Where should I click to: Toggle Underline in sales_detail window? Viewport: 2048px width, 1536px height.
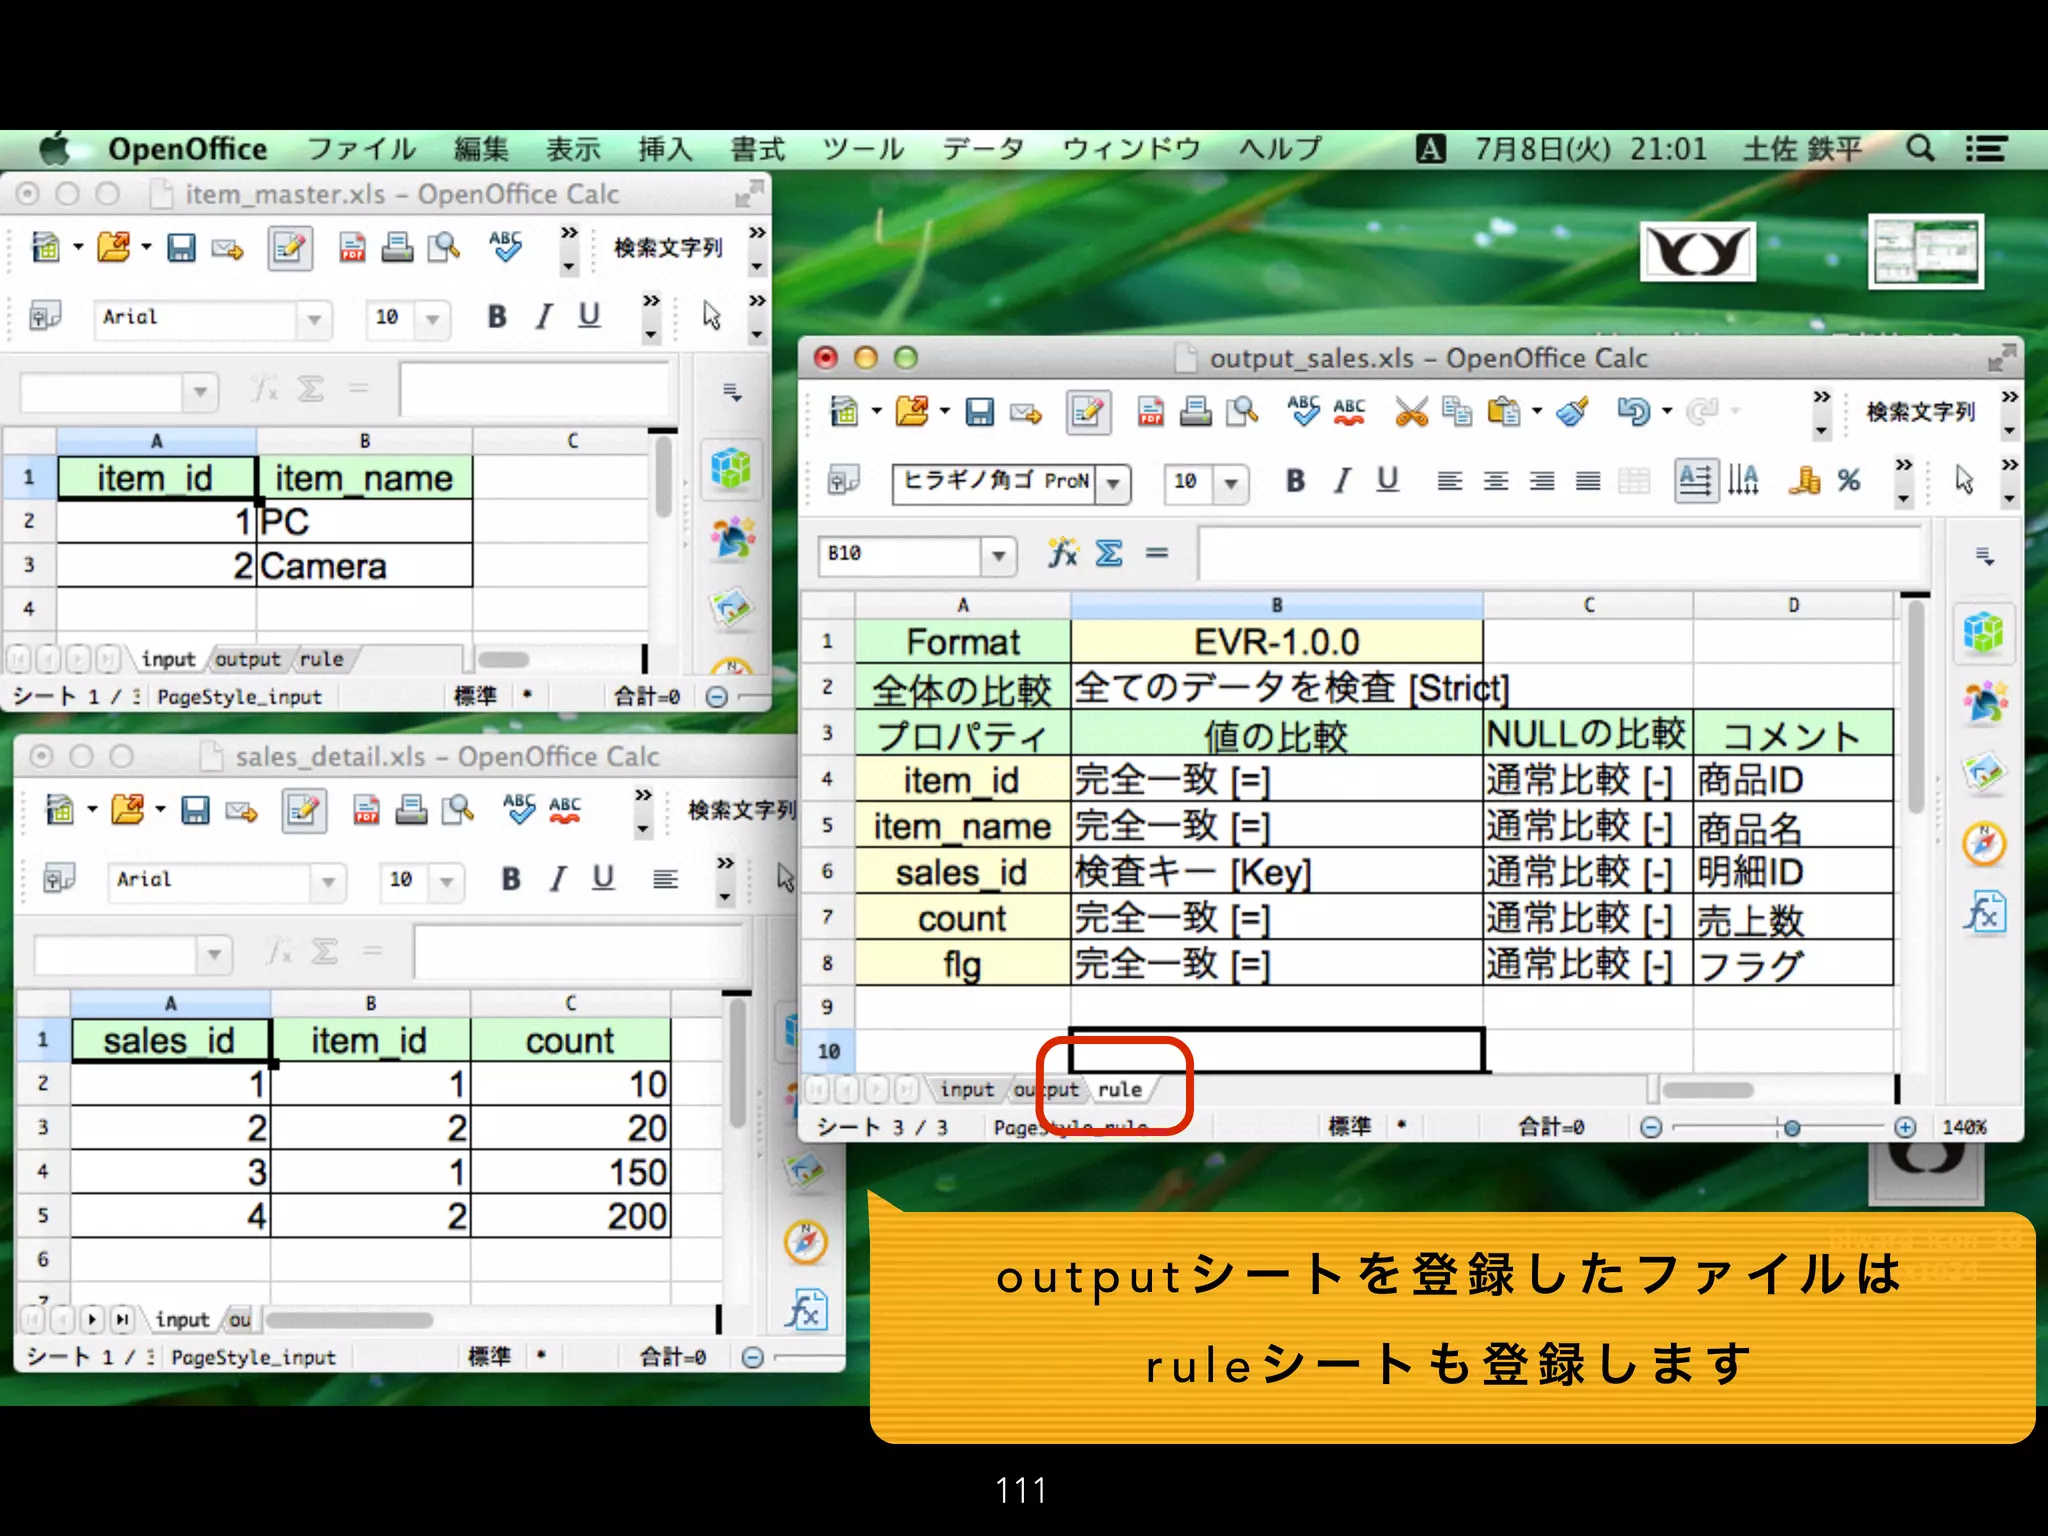point(603,879)
